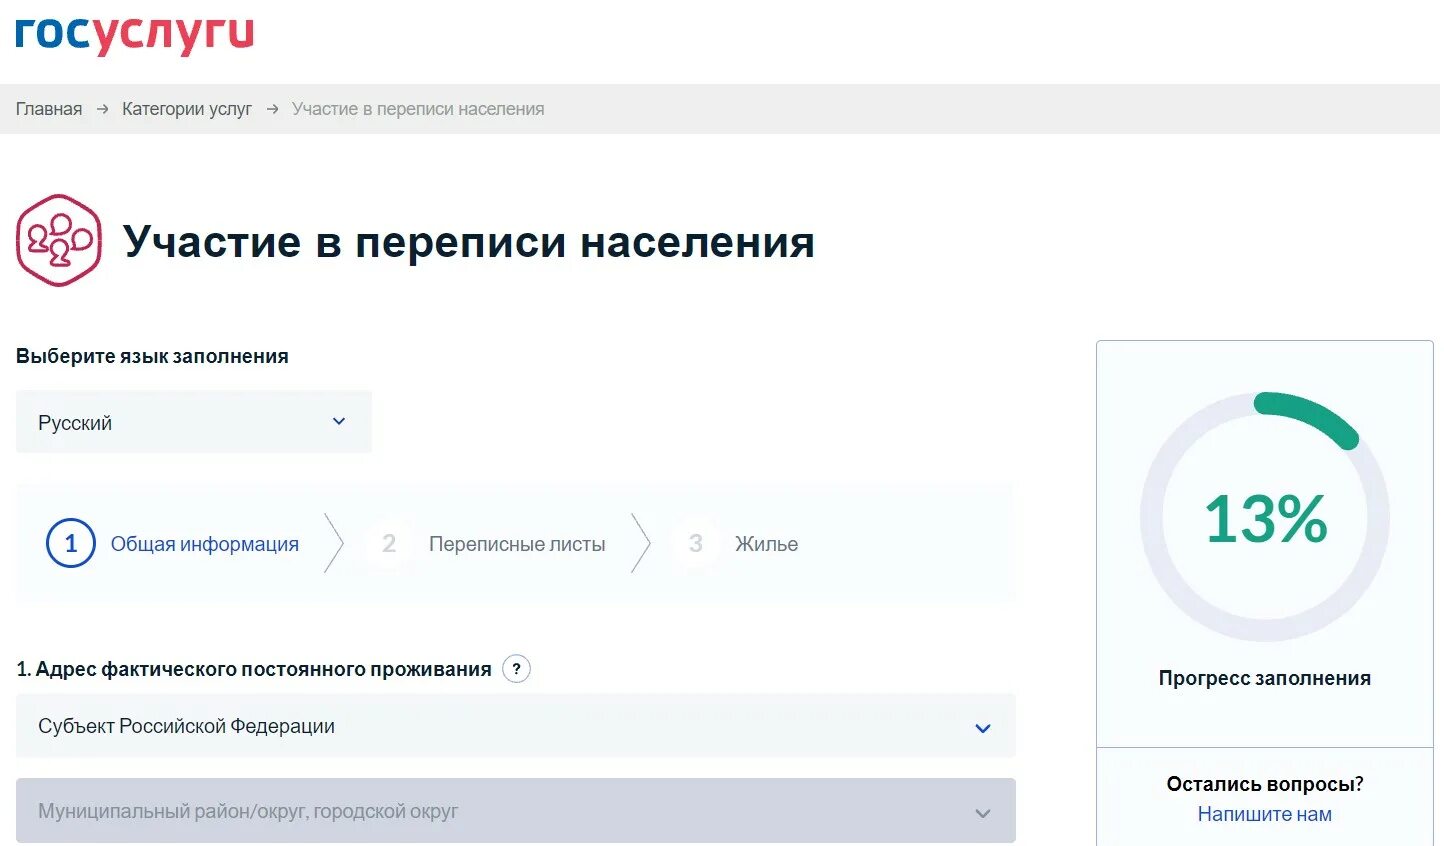The image size is (1444, 846).
Task: Select step 3 circle number
Action: point(696,543)
